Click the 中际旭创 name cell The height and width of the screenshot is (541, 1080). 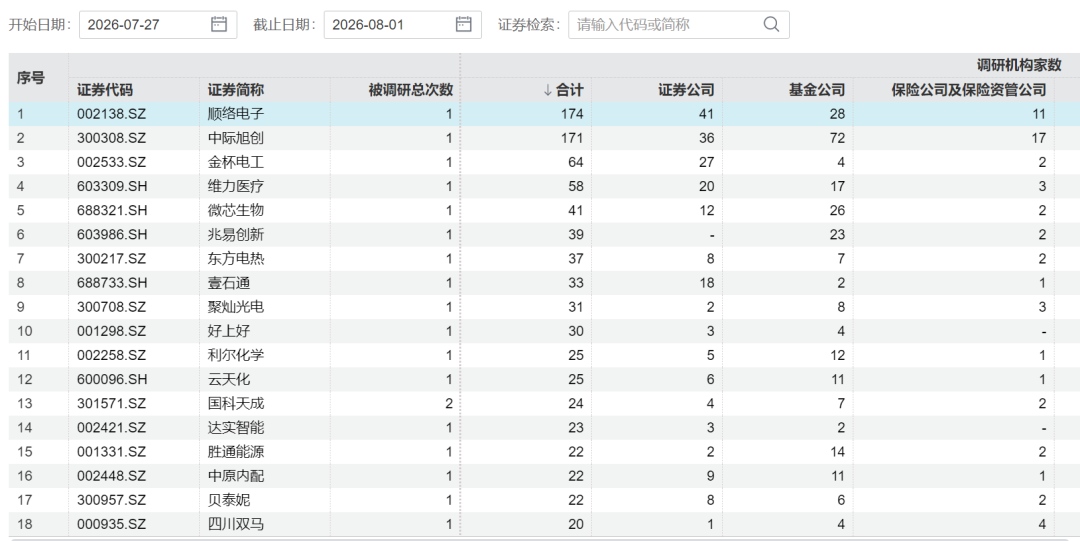point(236,139)
